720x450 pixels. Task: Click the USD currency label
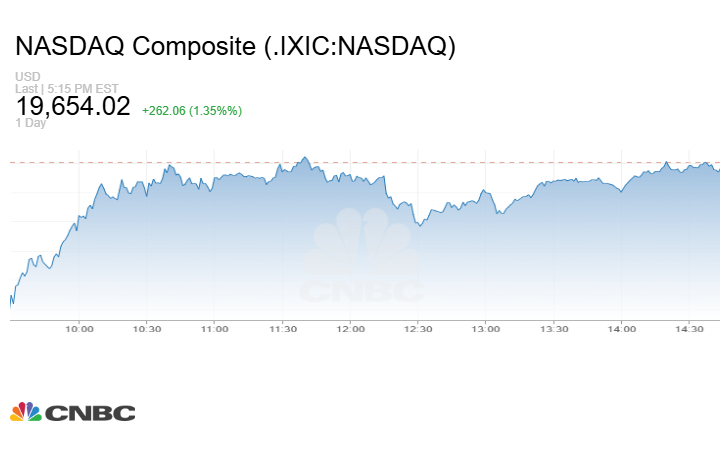coord(28,76)
